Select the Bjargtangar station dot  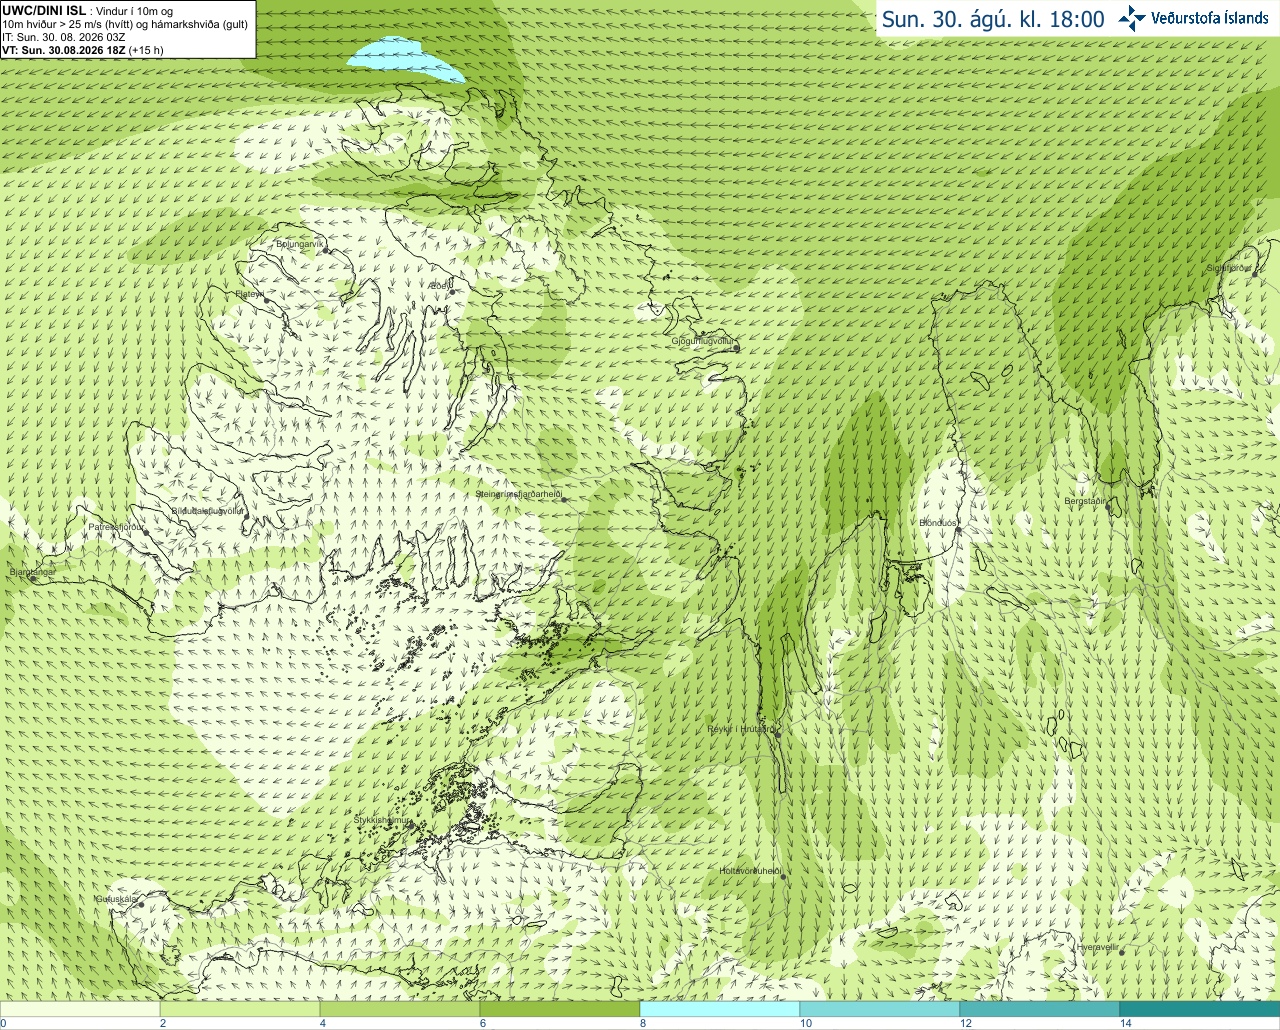tap(32, 579)
